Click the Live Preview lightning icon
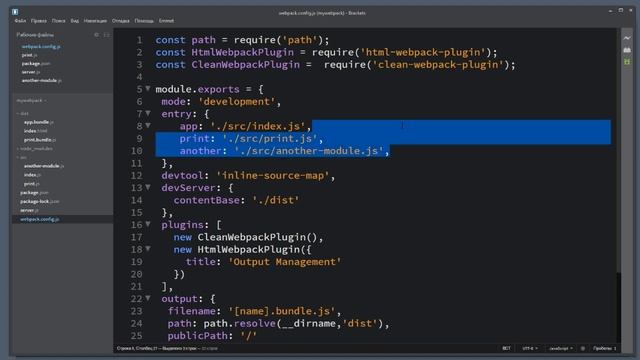640x360 pixels. (627, 38)
